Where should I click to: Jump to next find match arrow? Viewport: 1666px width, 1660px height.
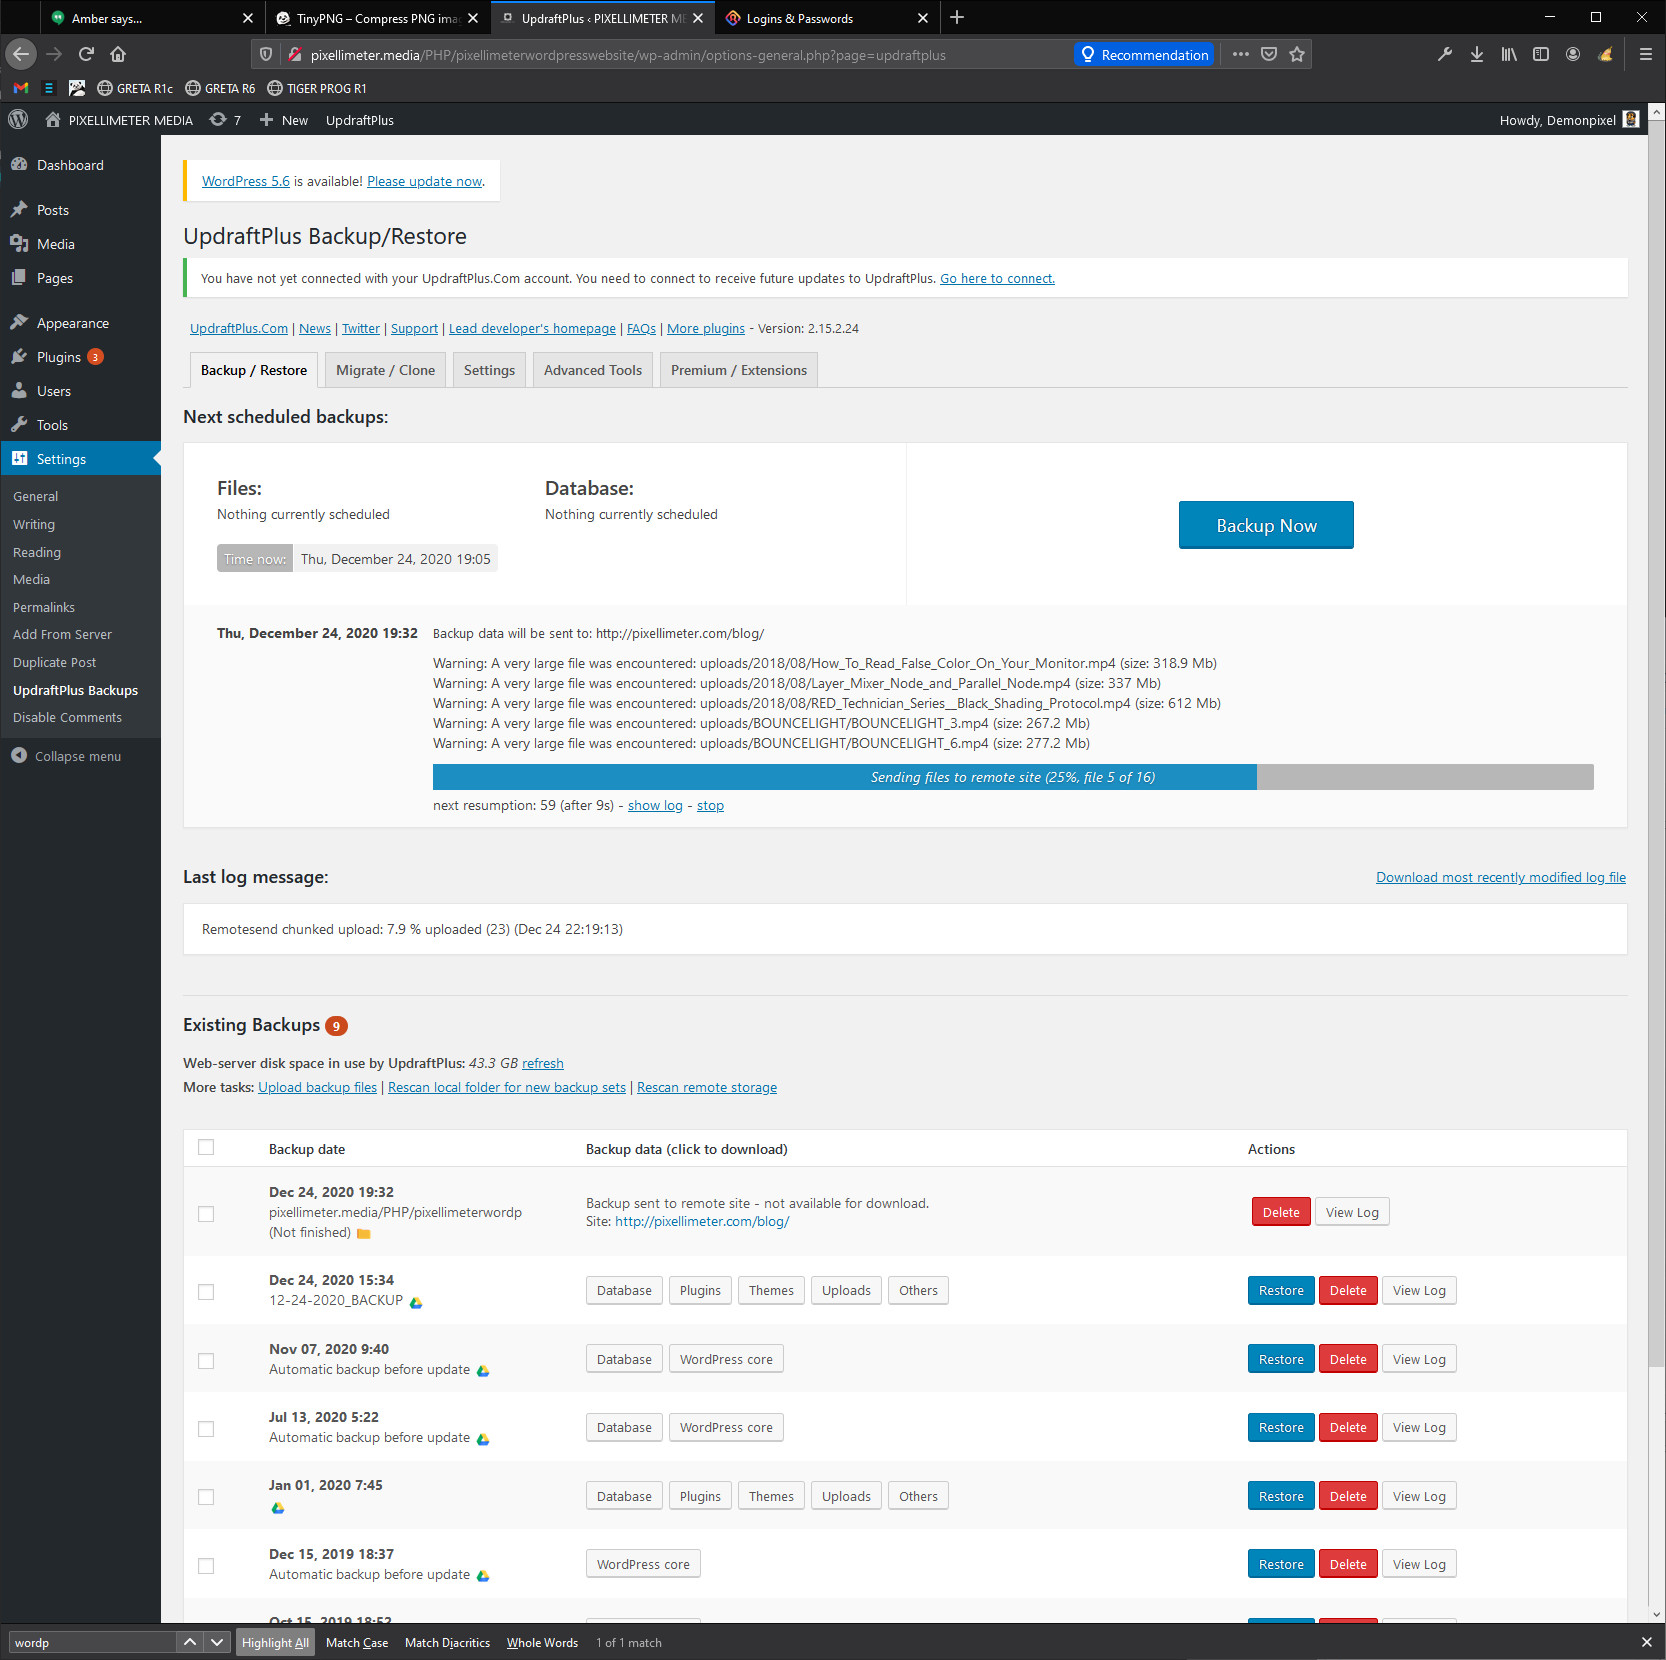[217, 1642]
